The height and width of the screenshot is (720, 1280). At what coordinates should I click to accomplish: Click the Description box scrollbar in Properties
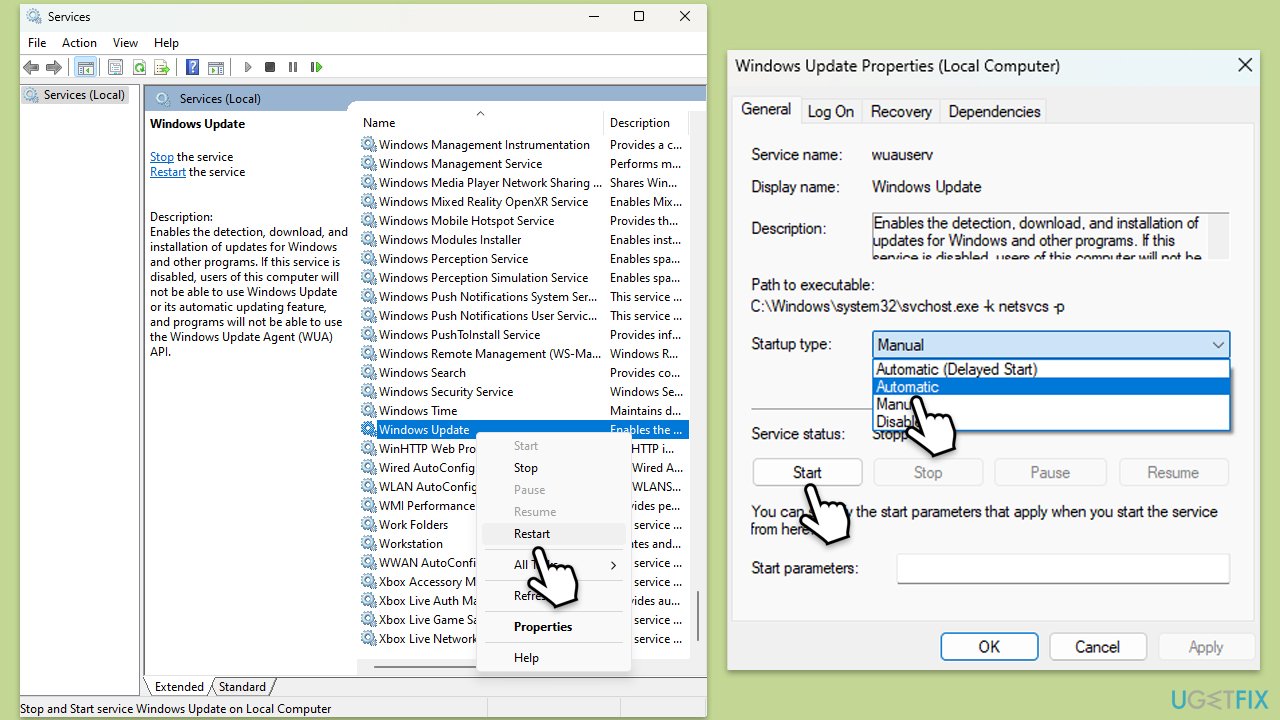pyautogui.click(x=1218, y=236)
